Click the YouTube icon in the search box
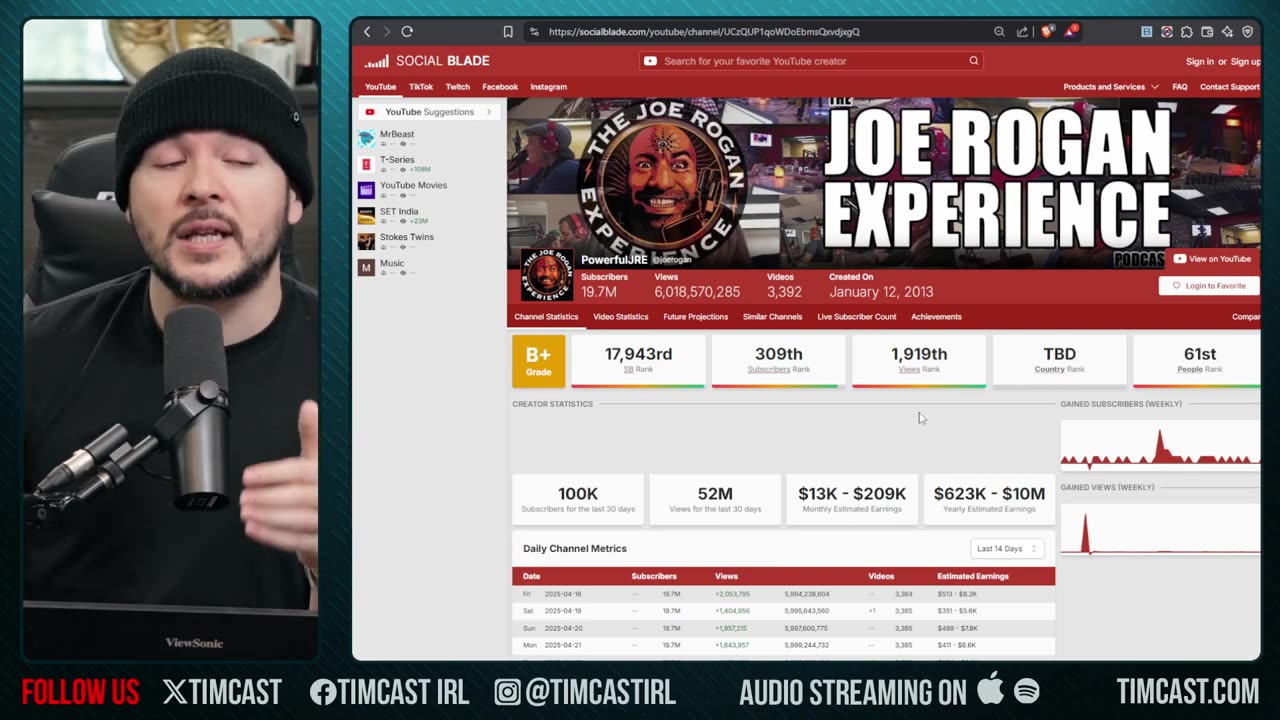The height and width of the screenshot is (720, 1280). pos(651,61)
